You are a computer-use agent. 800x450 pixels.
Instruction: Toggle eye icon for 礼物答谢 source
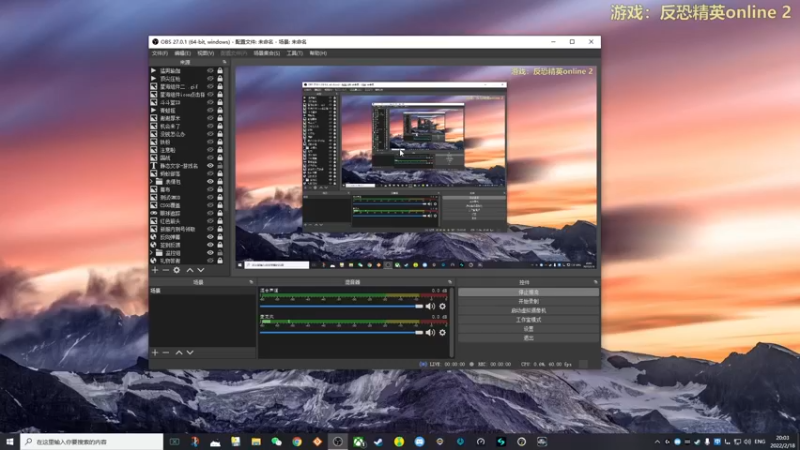tap(210, 261)
